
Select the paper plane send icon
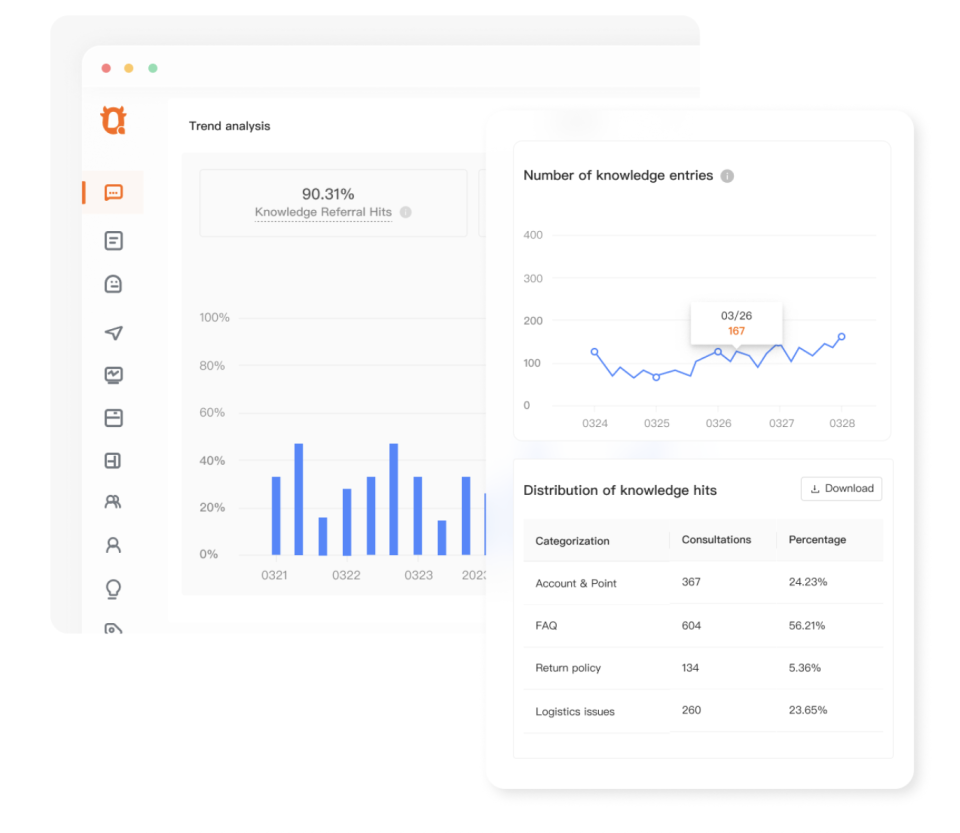pos(113,332)
